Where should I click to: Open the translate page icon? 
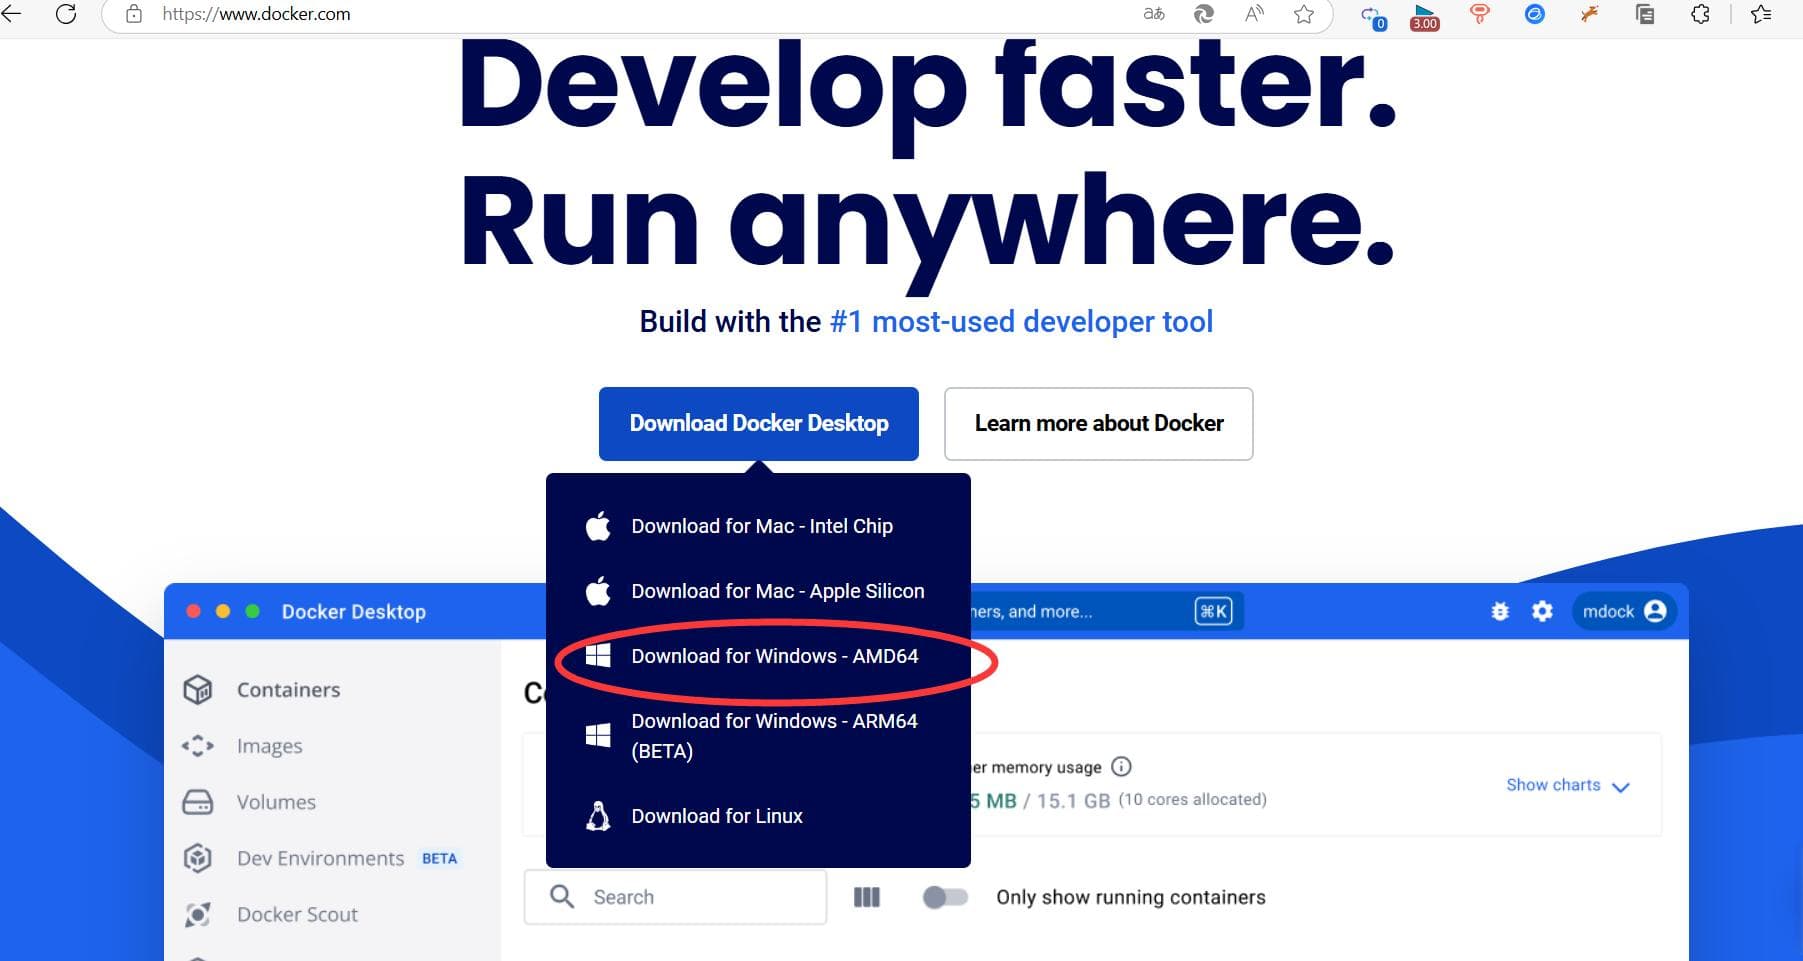click(x=1154, y=14)
